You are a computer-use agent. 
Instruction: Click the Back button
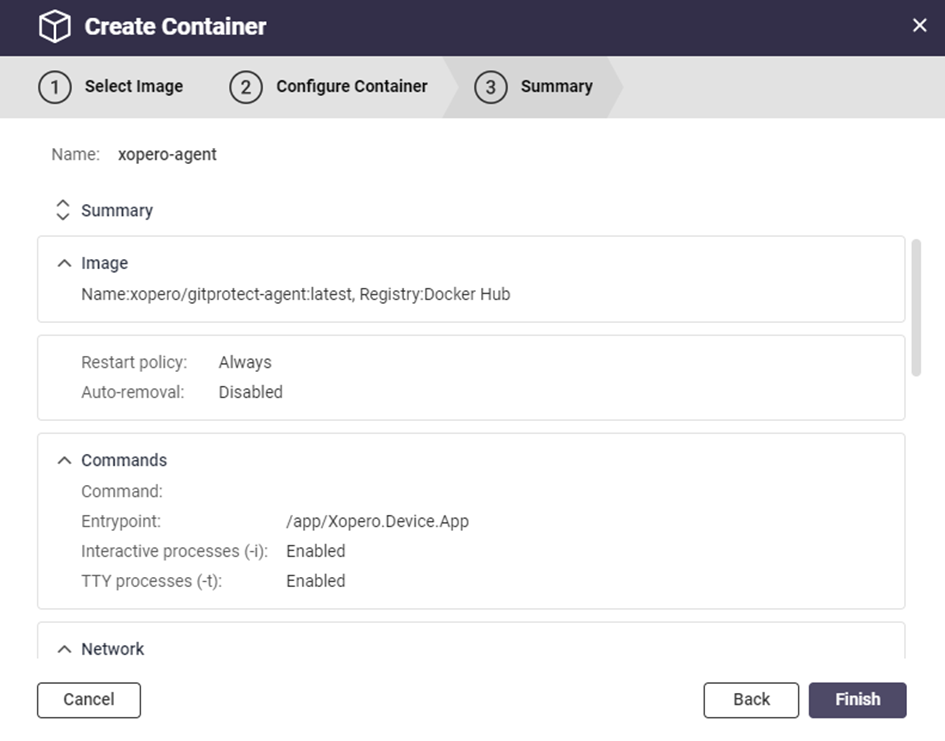751,700
